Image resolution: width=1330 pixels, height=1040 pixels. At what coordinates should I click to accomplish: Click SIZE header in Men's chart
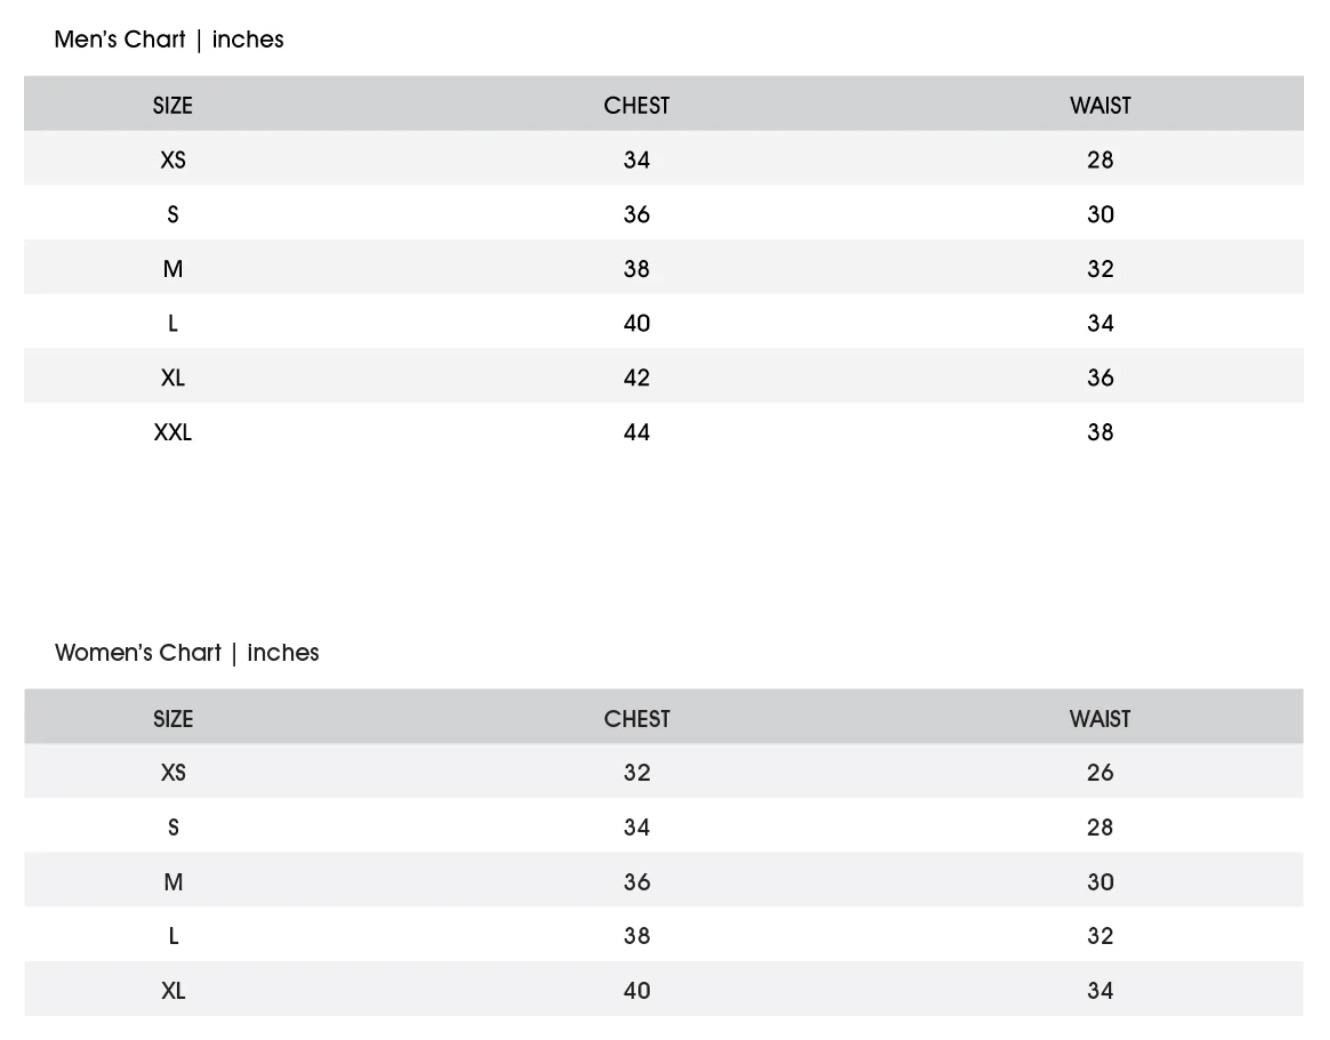pos(172,105)
